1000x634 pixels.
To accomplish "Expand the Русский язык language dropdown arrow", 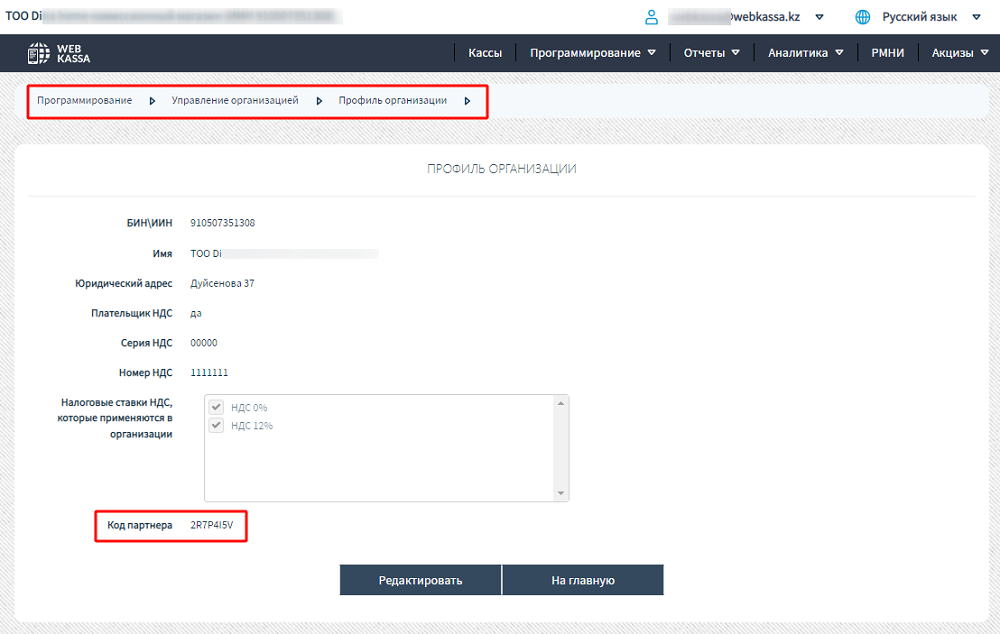I will 976,17.
